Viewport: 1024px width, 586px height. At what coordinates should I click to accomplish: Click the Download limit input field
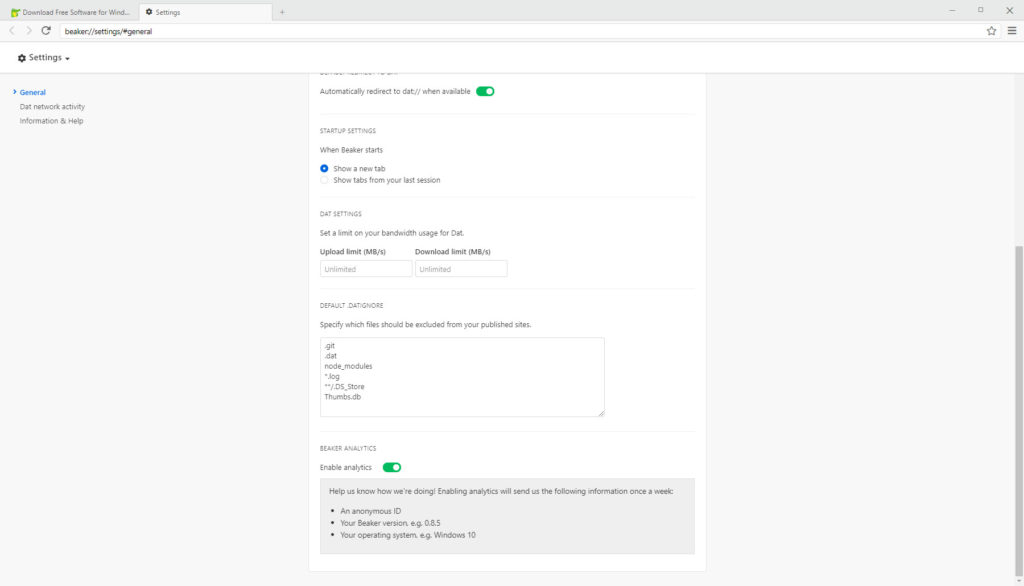[x=461, y=269]
